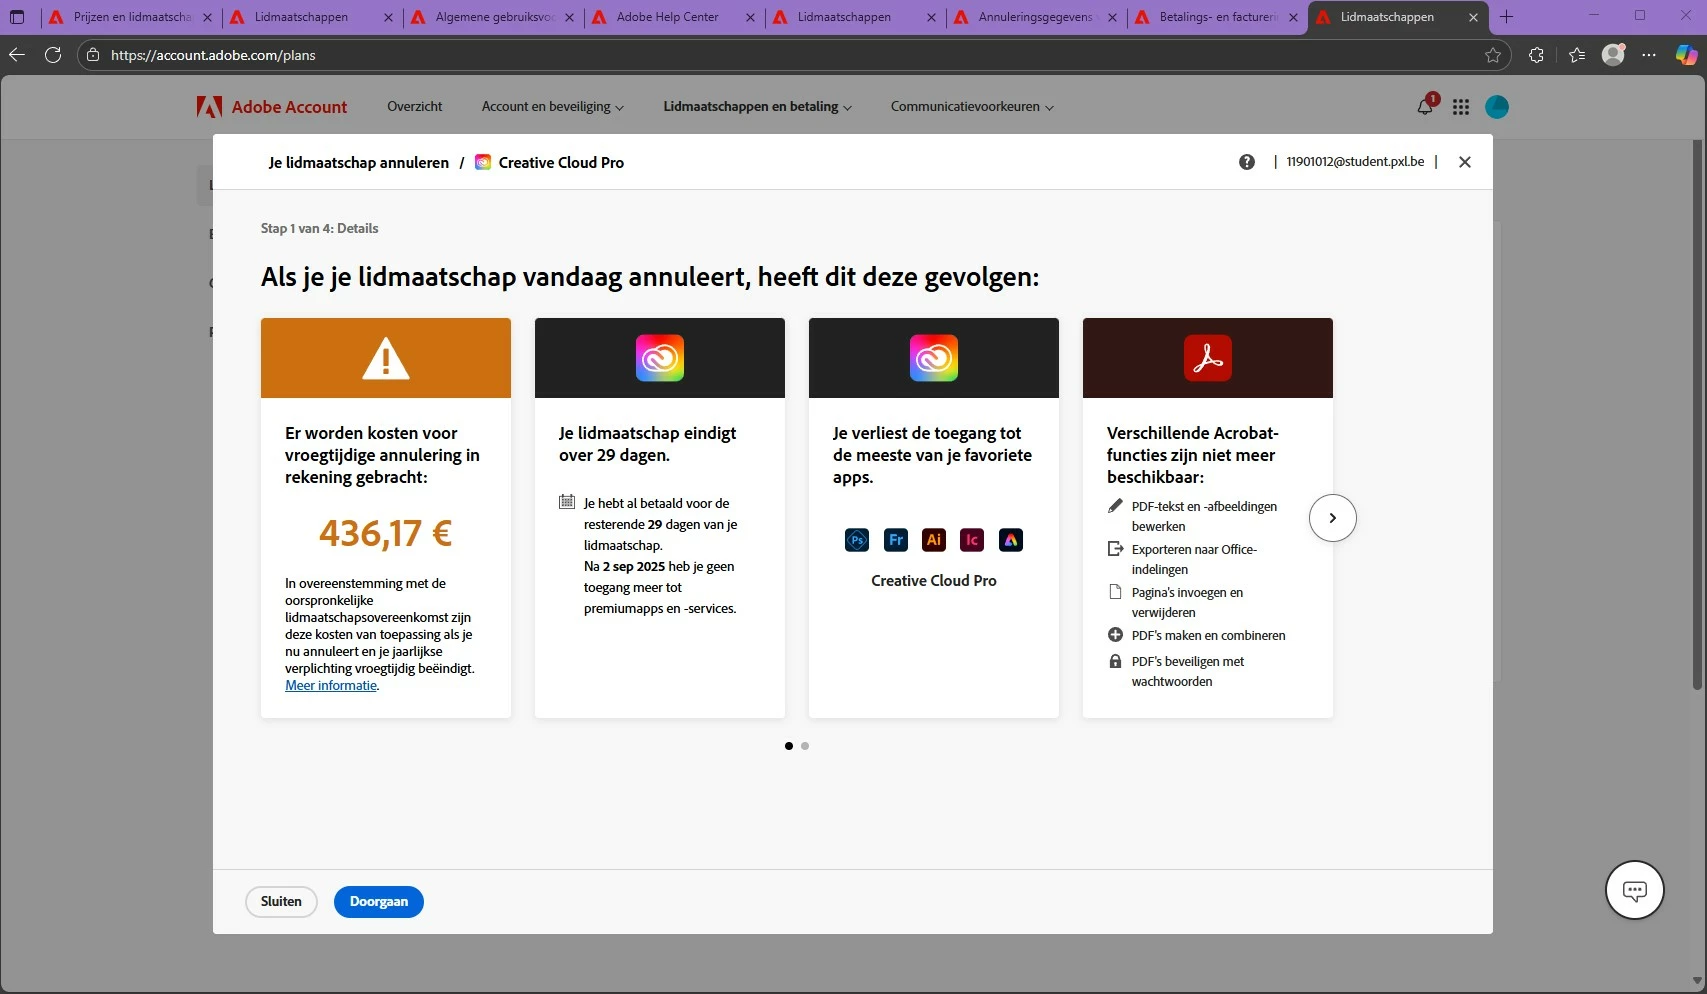
Task: Click the Adobe Account logo
Action: point(271,107)
